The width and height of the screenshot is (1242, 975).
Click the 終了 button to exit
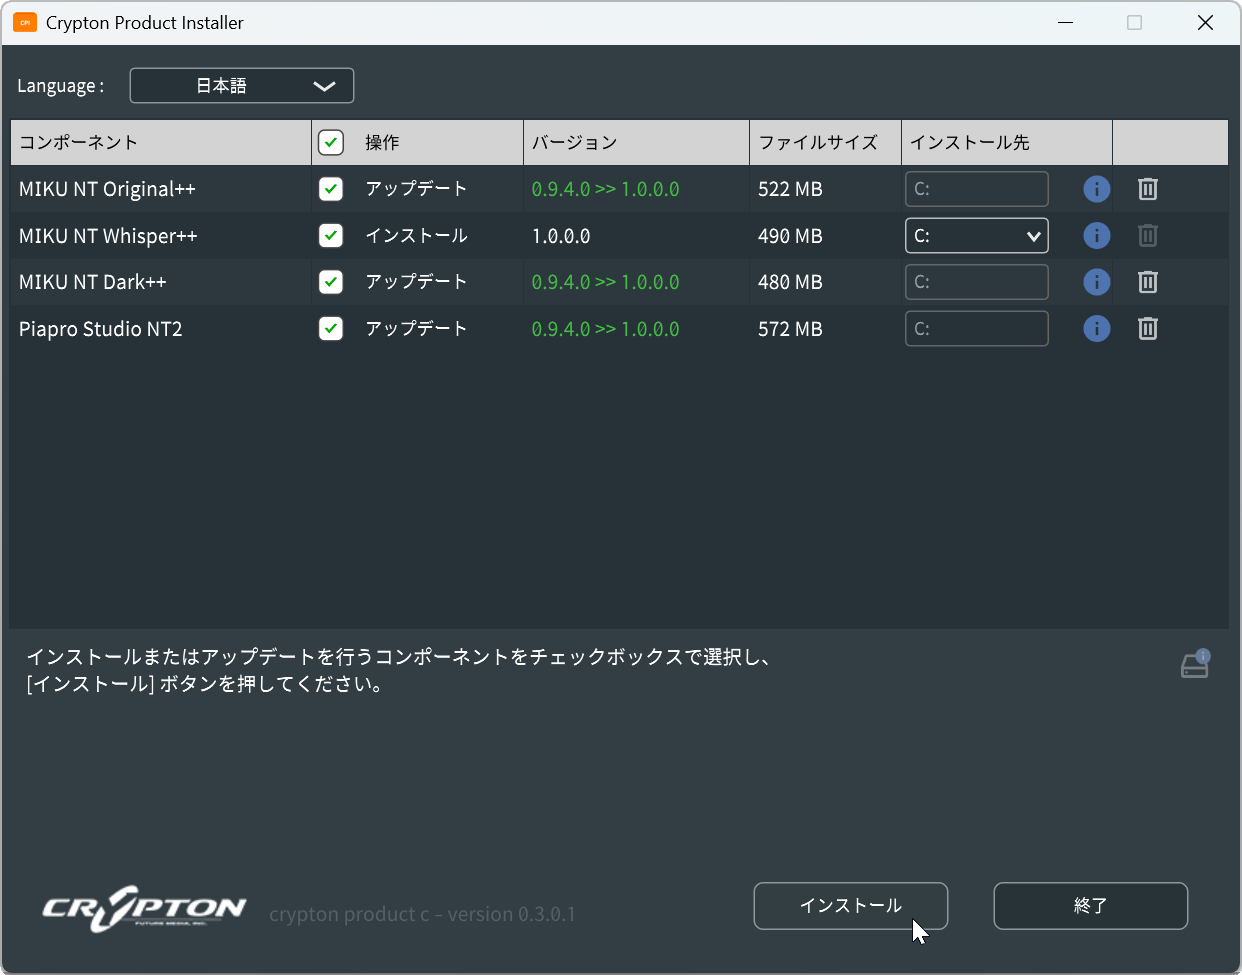[1091, 906]
